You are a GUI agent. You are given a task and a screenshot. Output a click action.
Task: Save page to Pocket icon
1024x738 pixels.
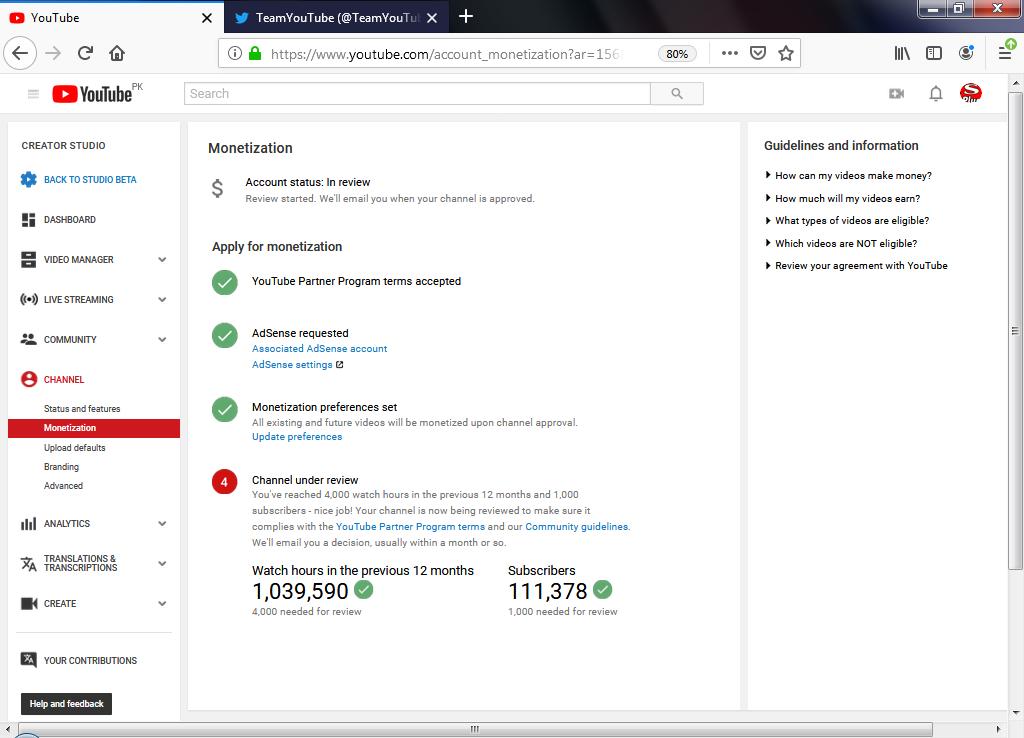tap(758, 53)
